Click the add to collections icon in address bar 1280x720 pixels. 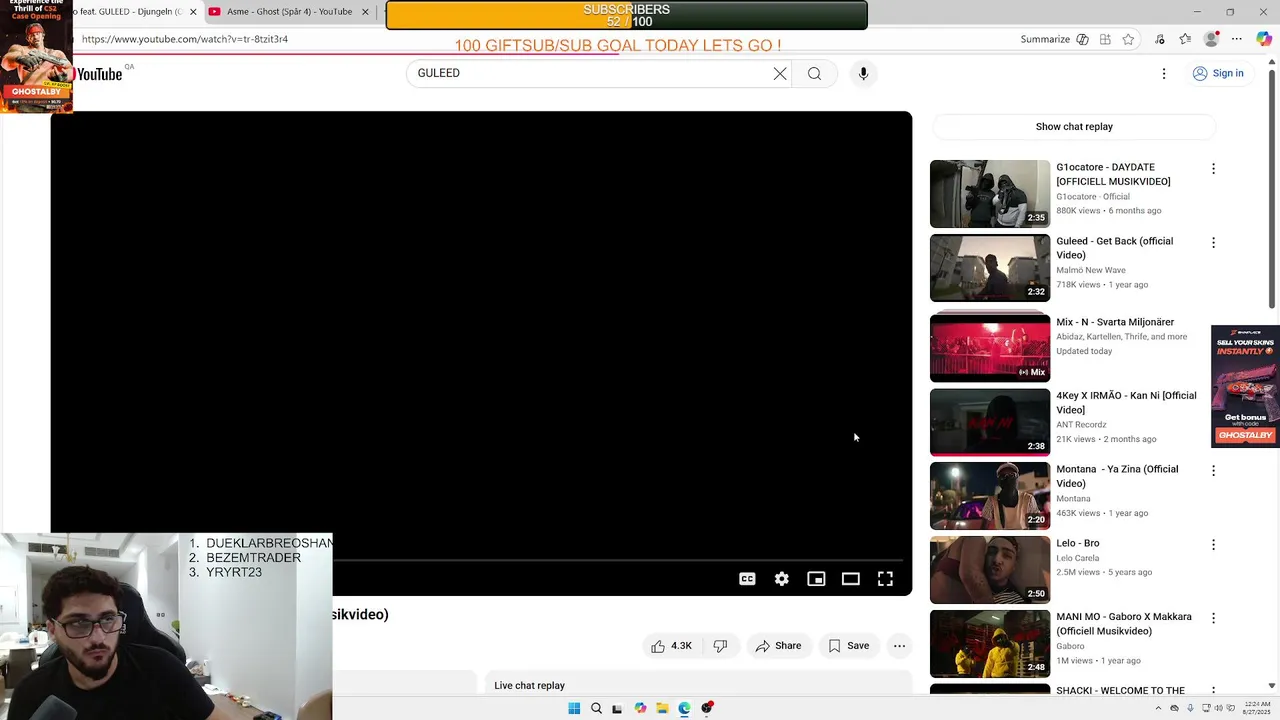[1105, 39]
